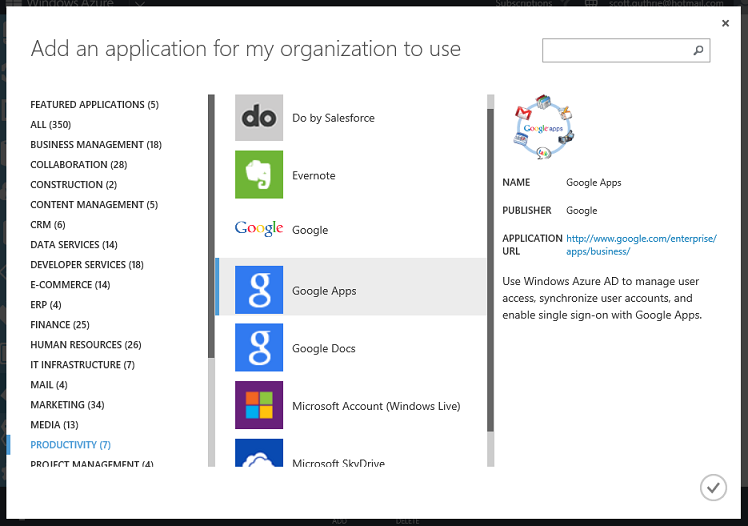The width and height of the screenshot is (748, 526).
Task: Click the blue Google Apps icon
Action: coord(259,290)
